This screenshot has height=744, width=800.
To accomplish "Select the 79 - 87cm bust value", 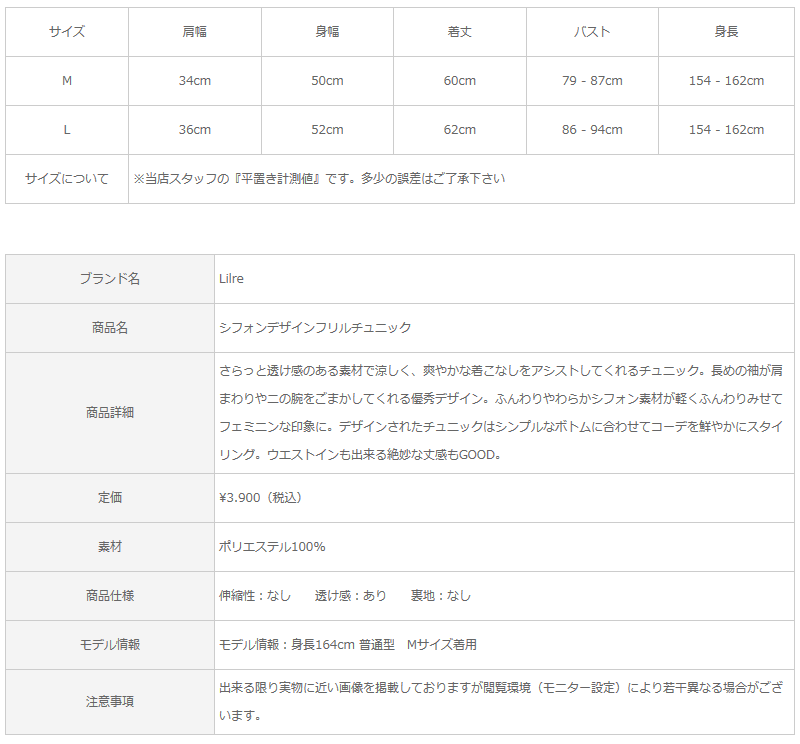I will coord(592,81).
